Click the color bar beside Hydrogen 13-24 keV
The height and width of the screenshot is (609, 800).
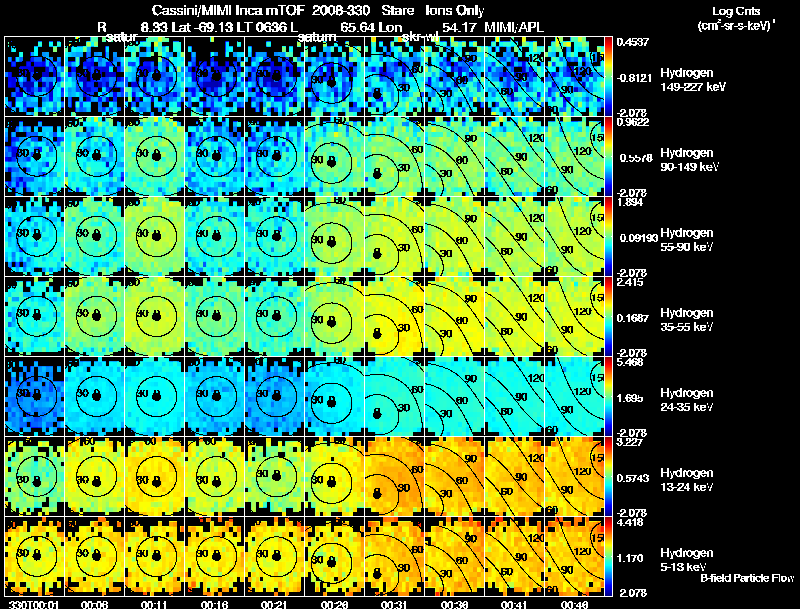pyautogui.click(x=608, y=477)
